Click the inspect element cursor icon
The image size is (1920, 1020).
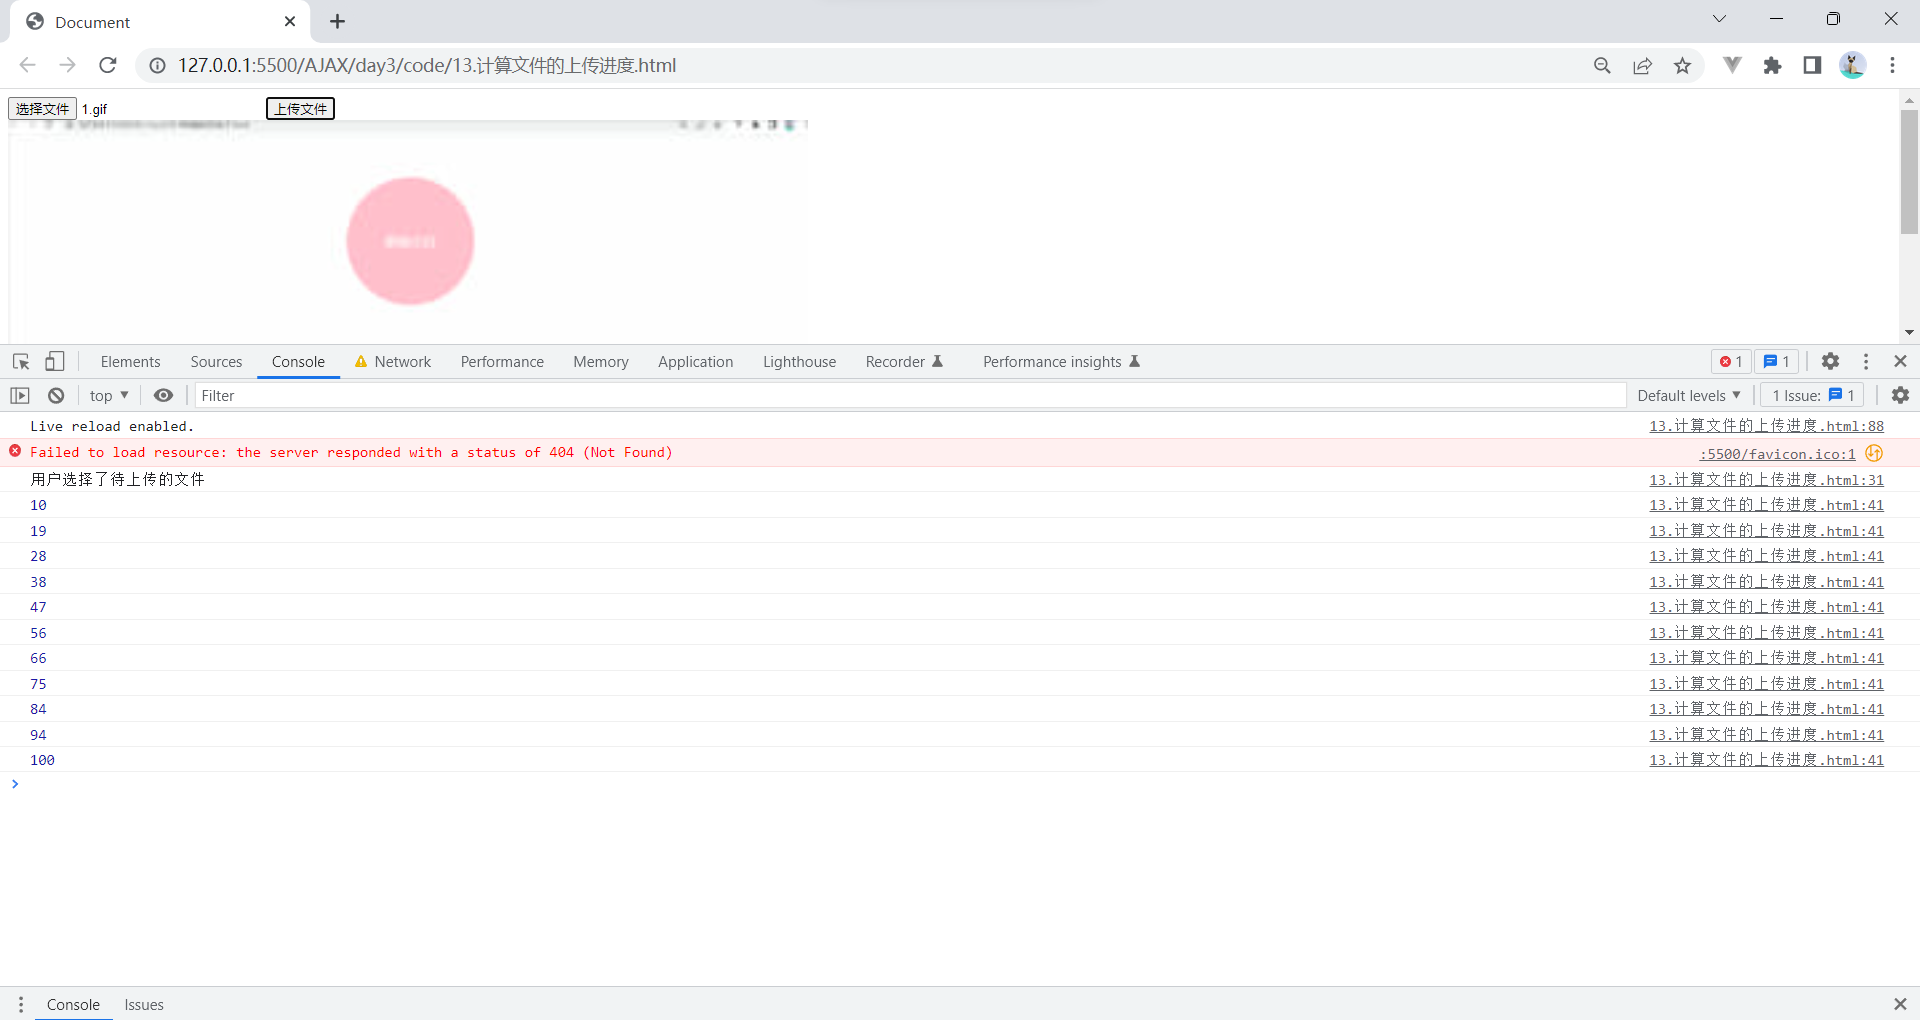point(20,361)
